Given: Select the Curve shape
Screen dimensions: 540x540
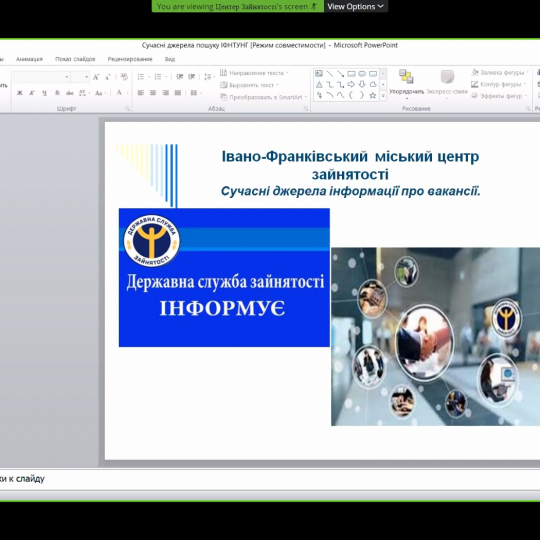Looking at the screenshot, I should [340, 95].
